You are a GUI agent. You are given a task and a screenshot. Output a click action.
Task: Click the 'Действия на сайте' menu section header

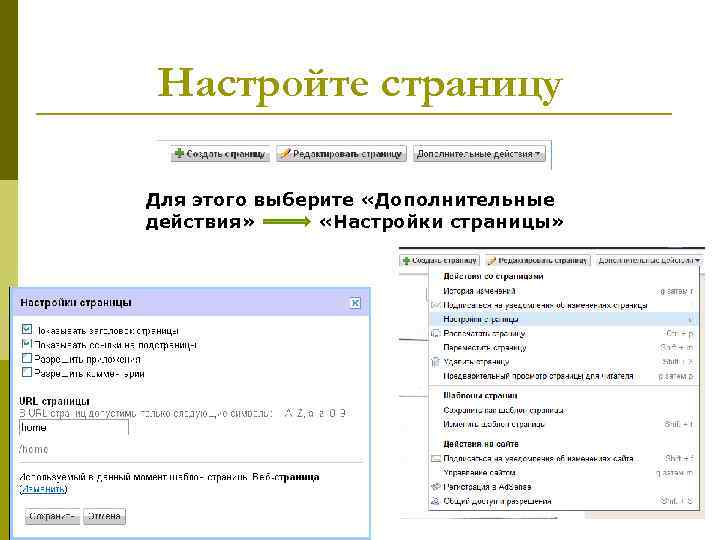(481, 444)
